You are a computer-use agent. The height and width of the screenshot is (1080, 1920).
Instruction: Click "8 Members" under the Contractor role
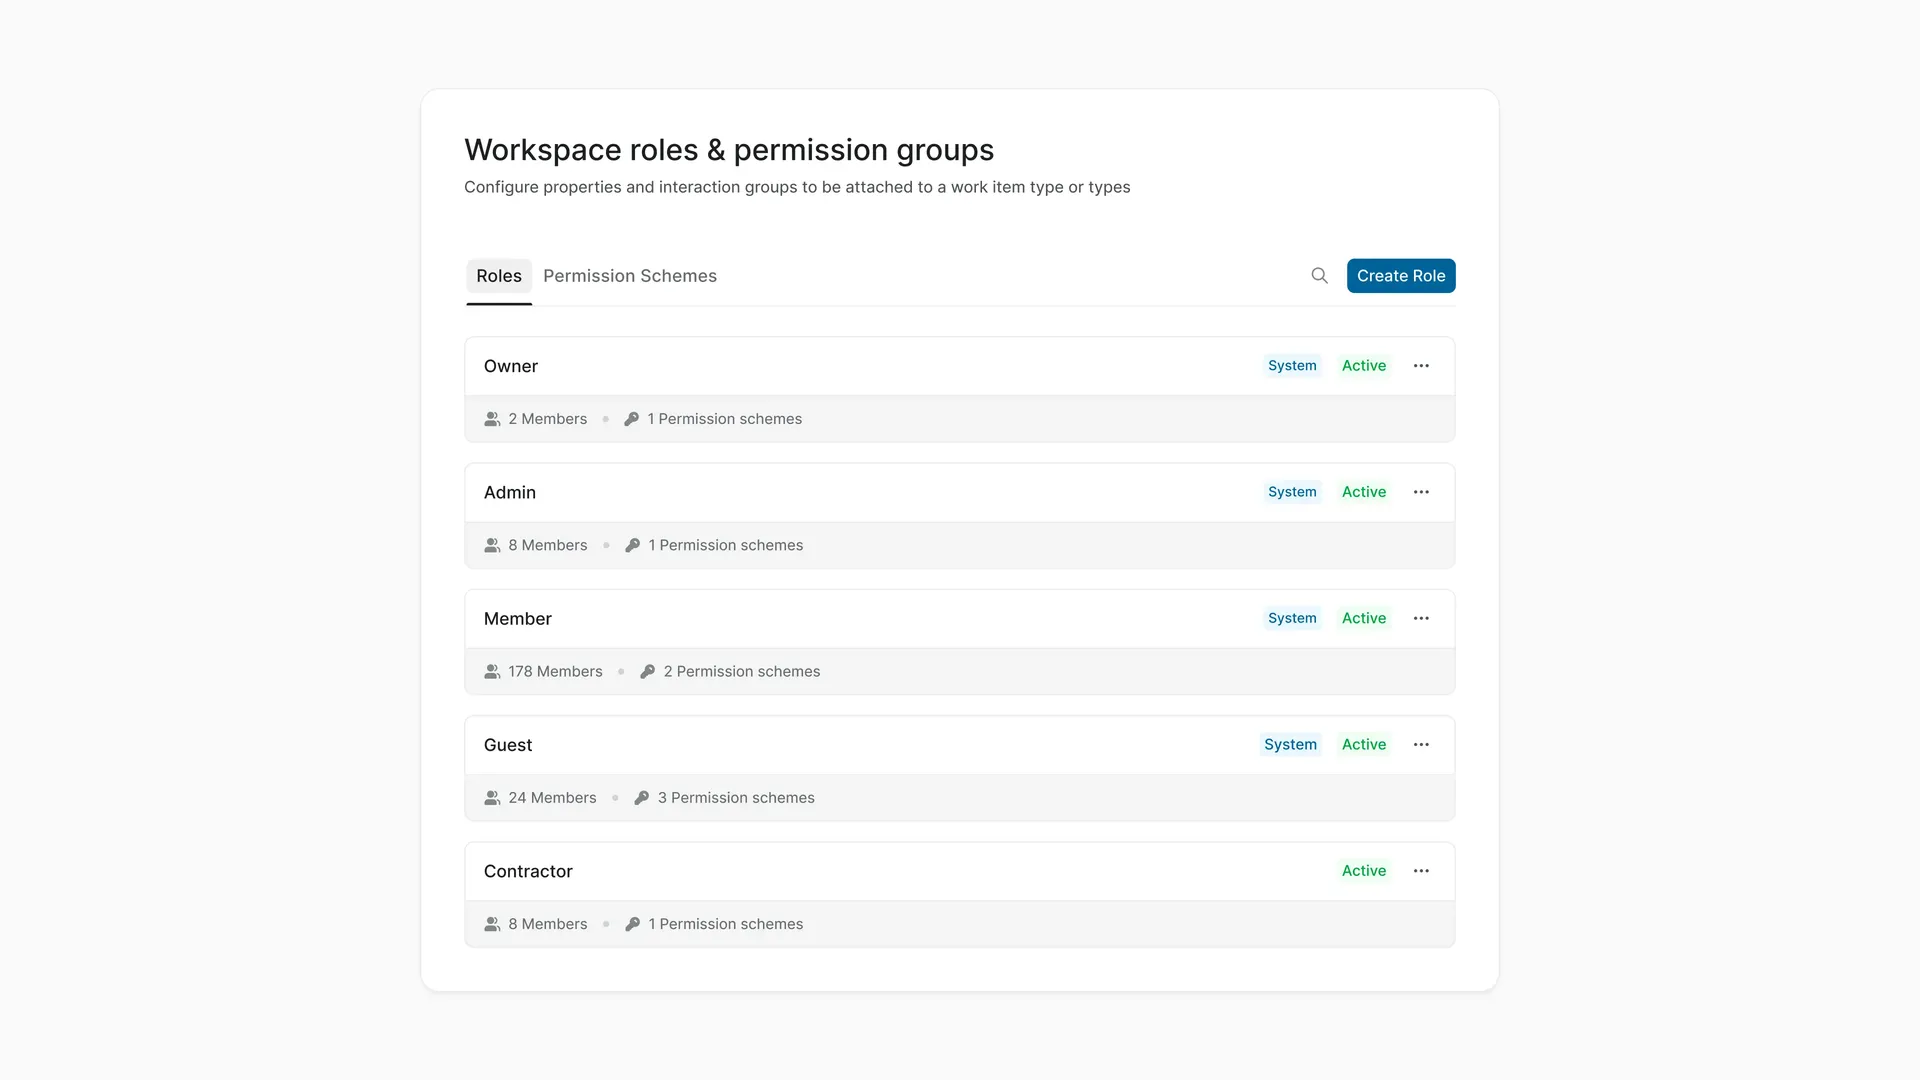(x=547, y=924)
